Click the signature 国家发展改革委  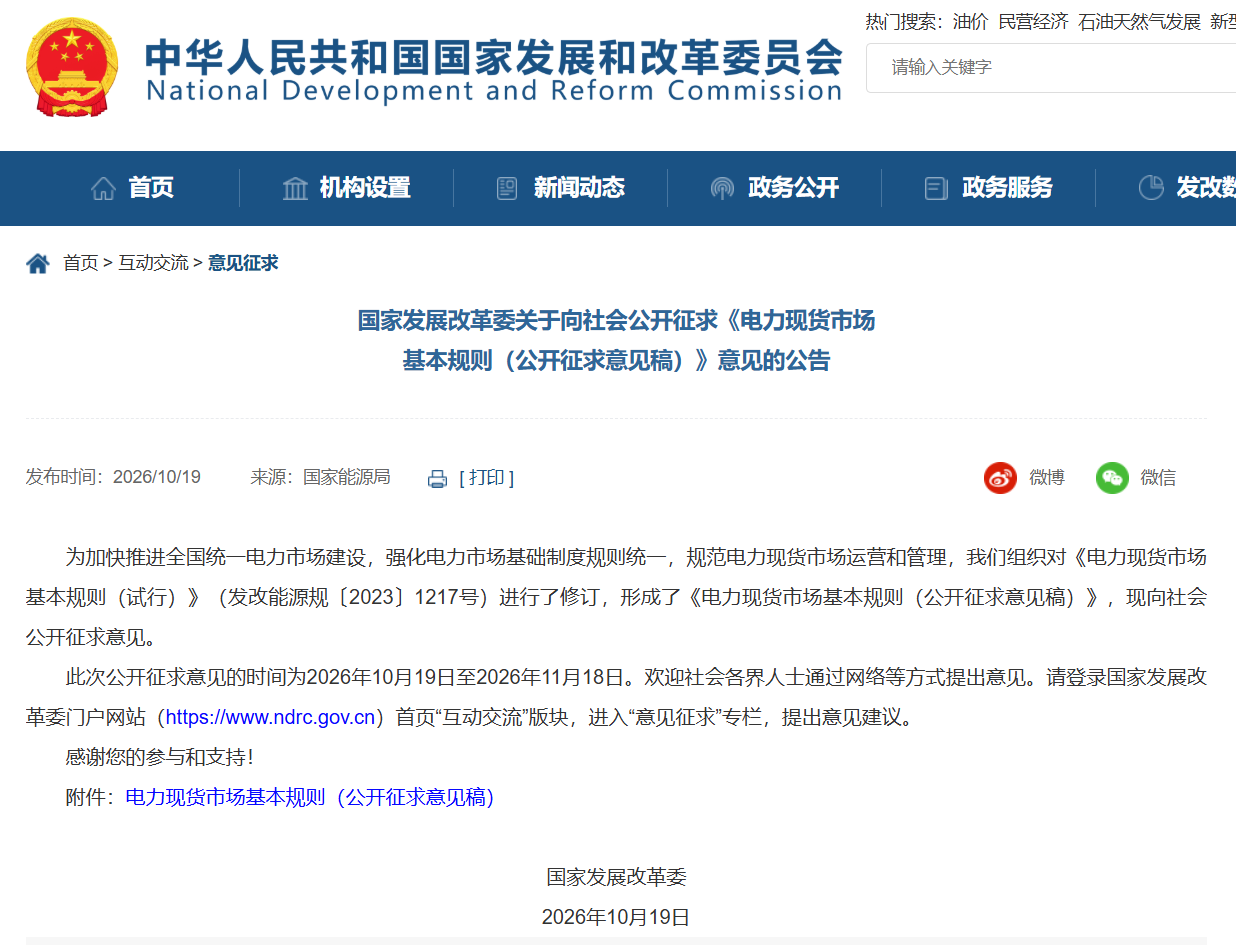tap(617, 877)
